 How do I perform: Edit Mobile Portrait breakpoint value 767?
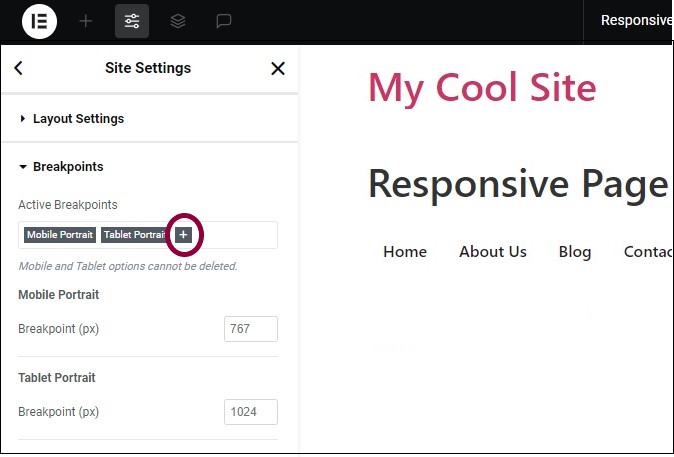251,329
